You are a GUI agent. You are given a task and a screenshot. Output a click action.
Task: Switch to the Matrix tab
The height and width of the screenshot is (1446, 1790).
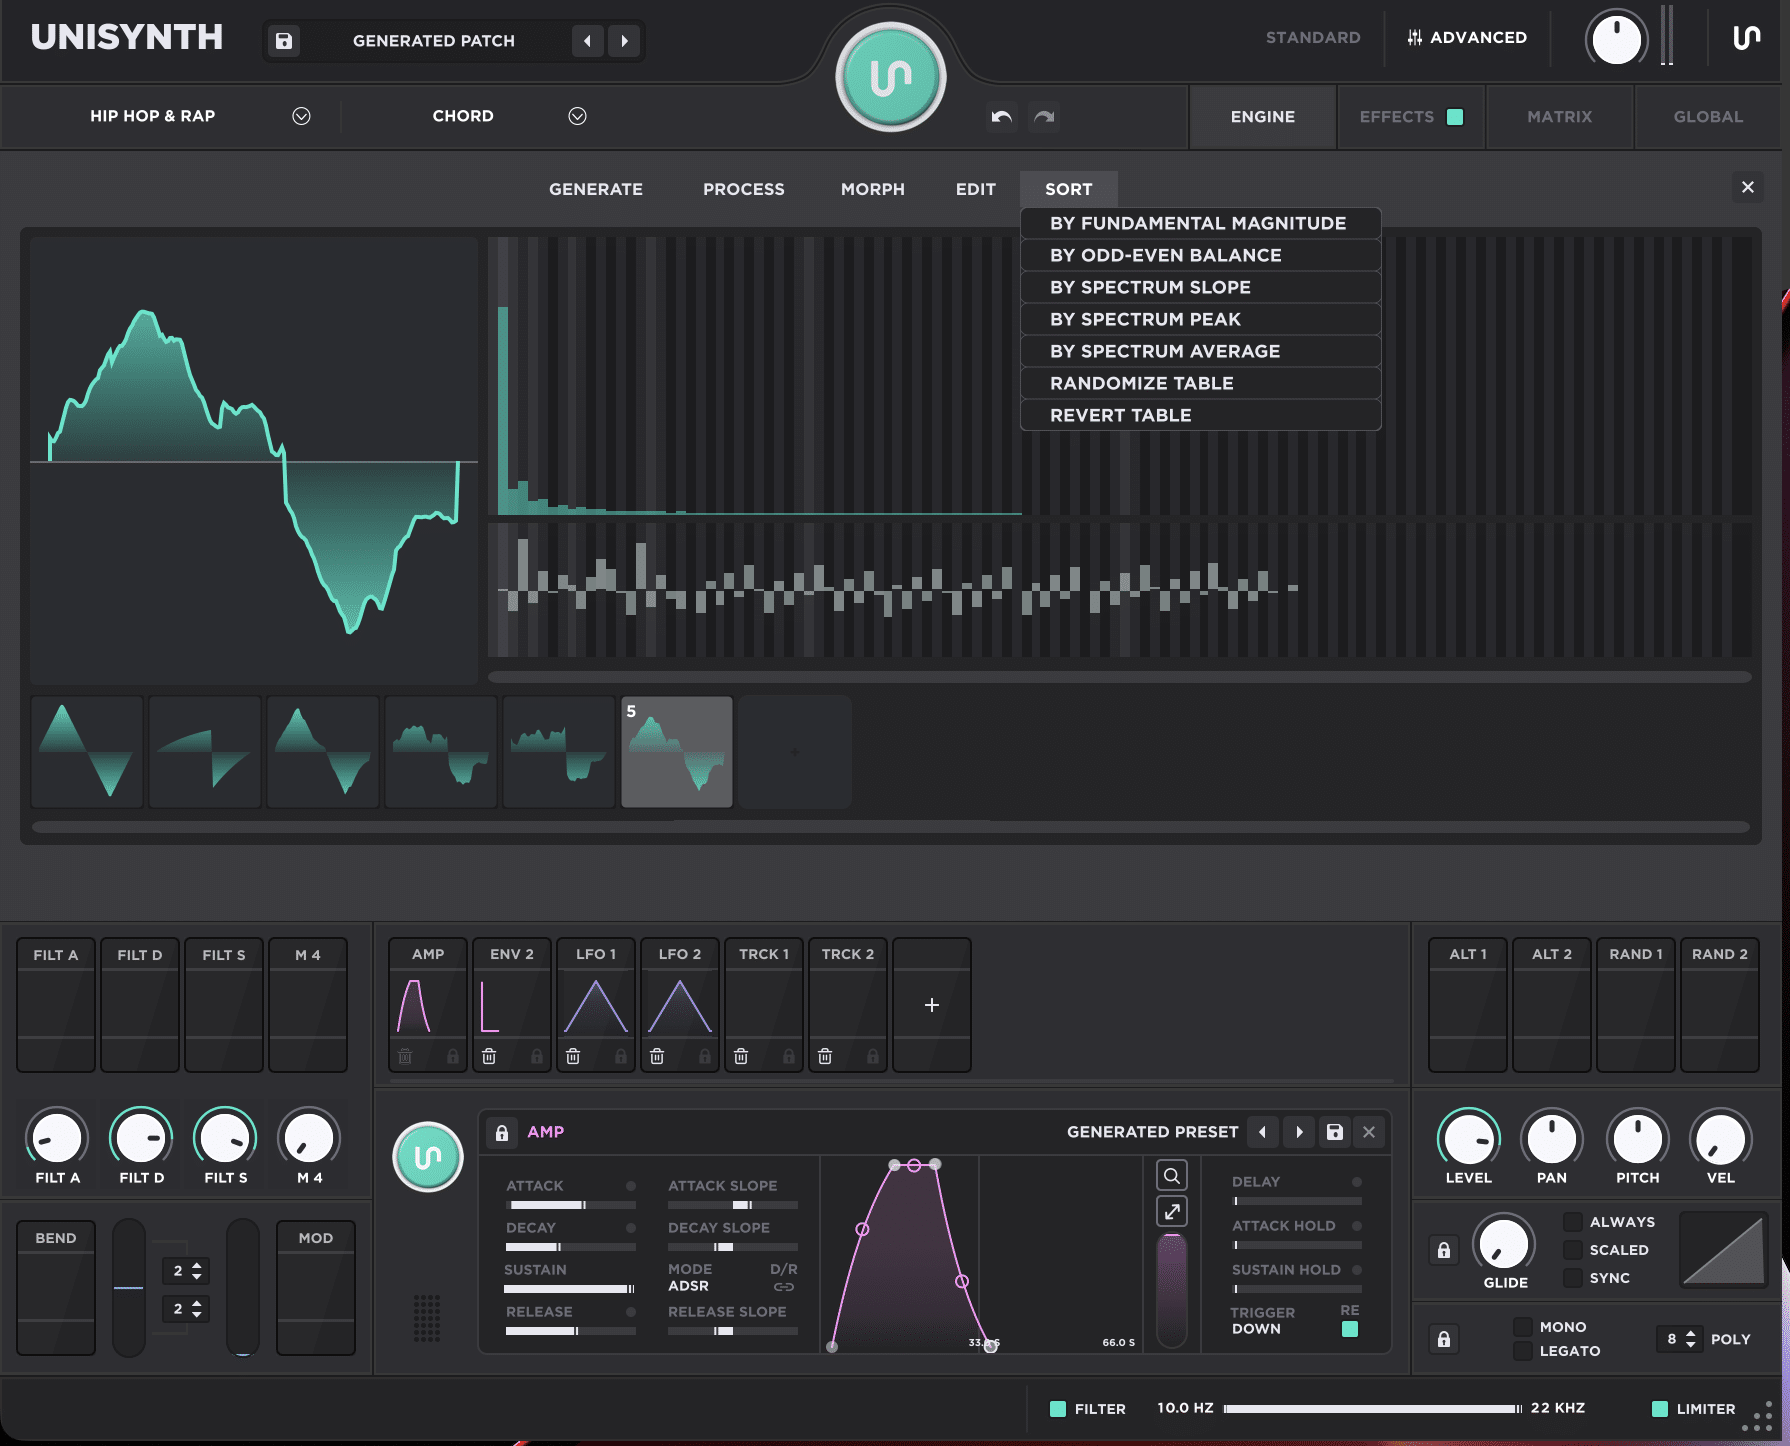click(1559, 117)
